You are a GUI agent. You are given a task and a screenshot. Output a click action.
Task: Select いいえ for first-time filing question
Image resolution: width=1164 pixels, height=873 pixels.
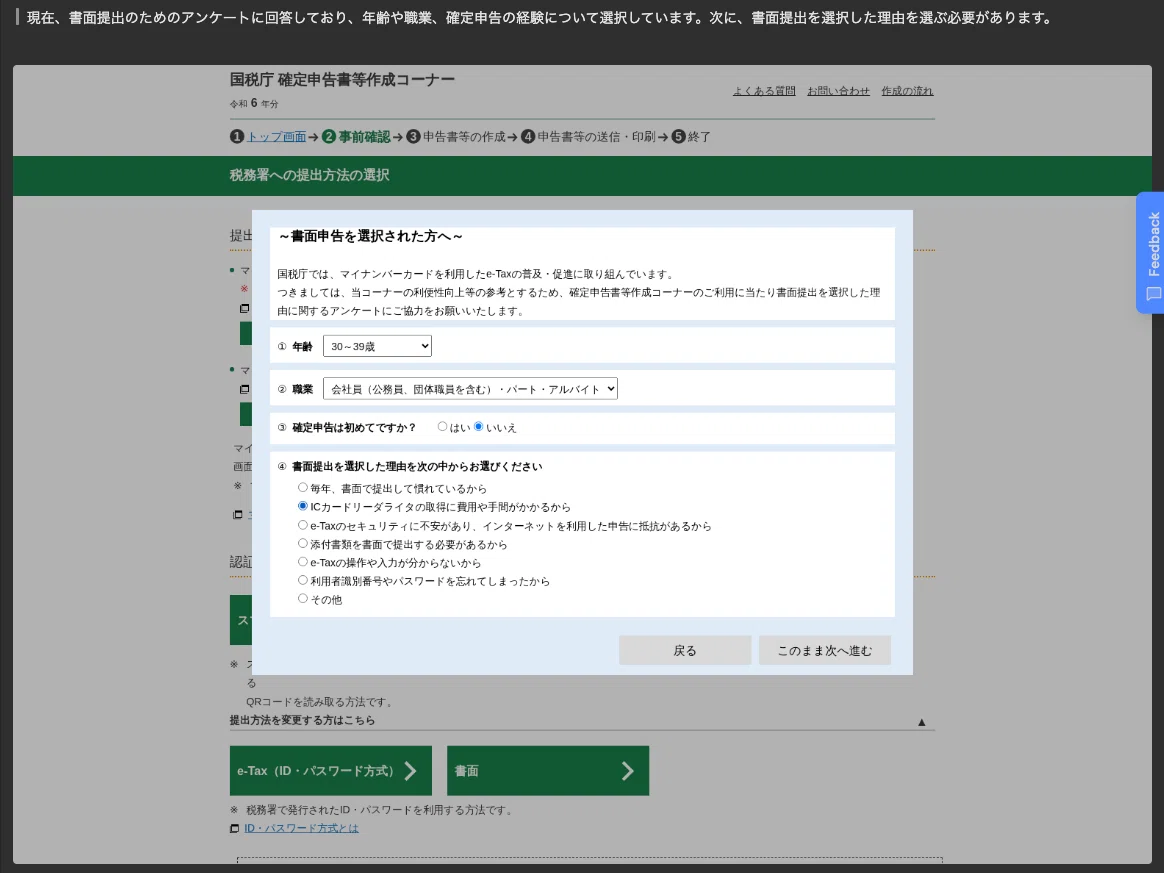pos(479,427)
